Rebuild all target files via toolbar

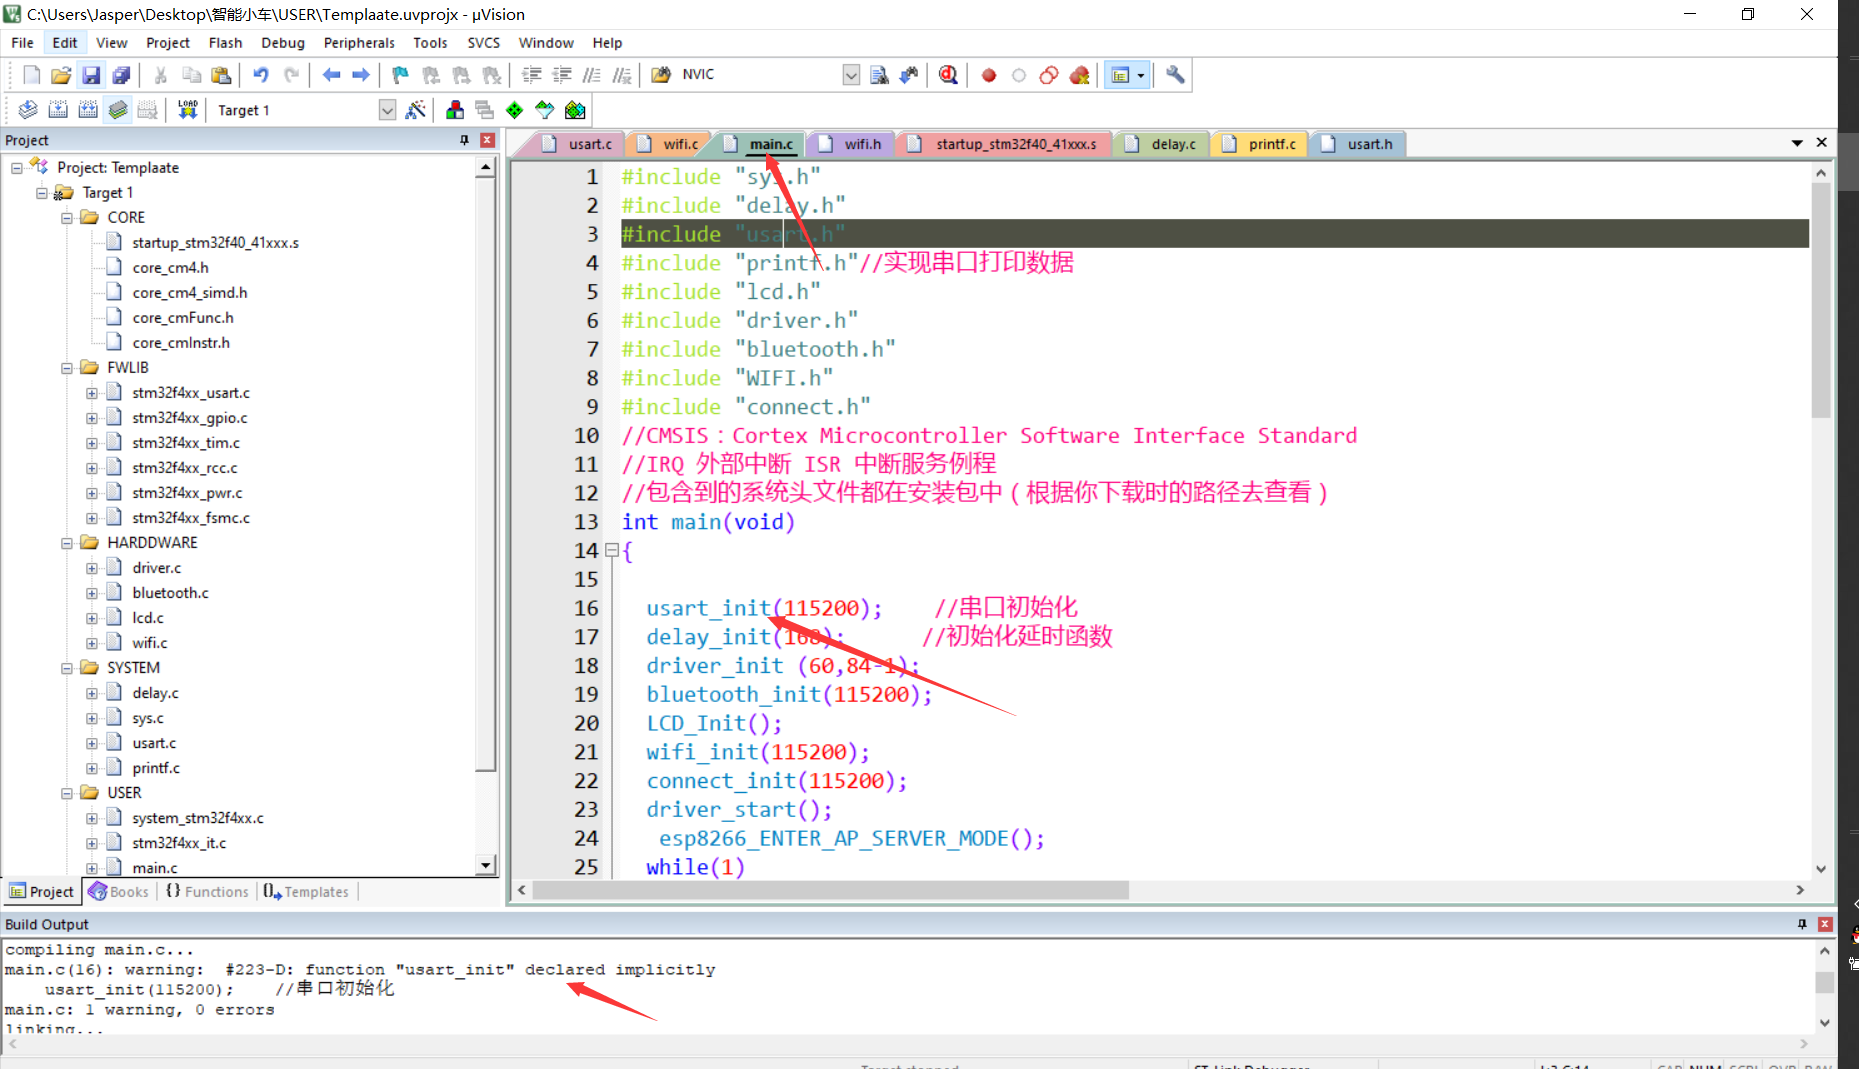pos(88,110)
